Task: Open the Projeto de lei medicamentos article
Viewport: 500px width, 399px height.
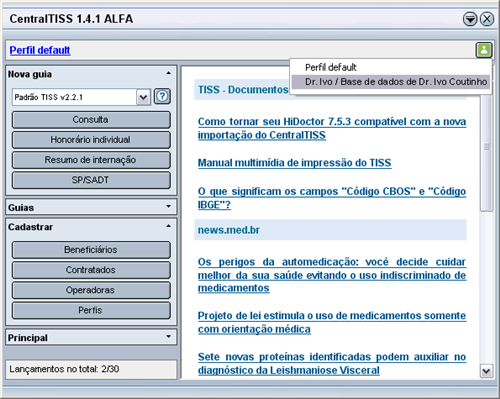Action: click(332, 322)
